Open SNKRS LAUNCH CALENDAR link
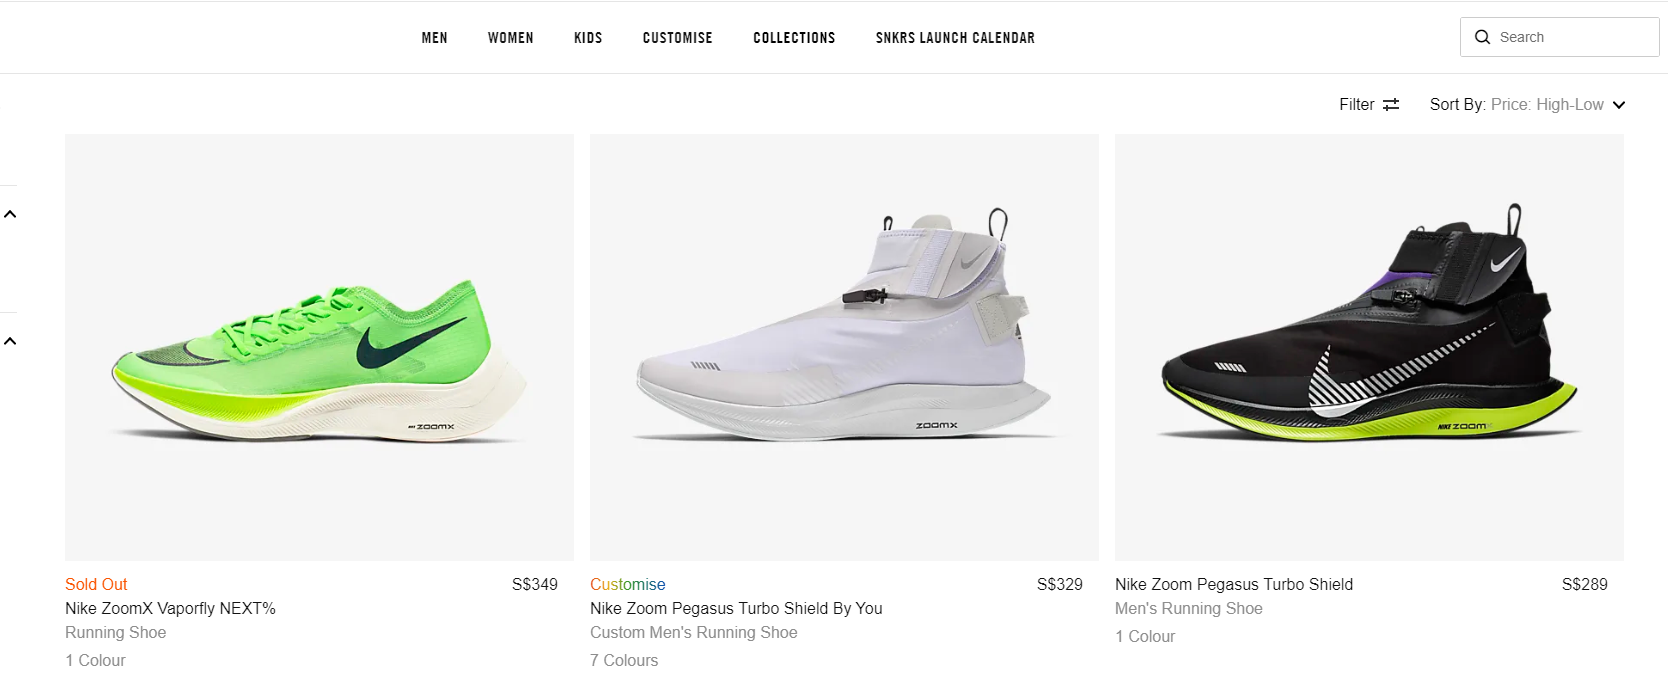1668x700 pixels. click(955, 38)
